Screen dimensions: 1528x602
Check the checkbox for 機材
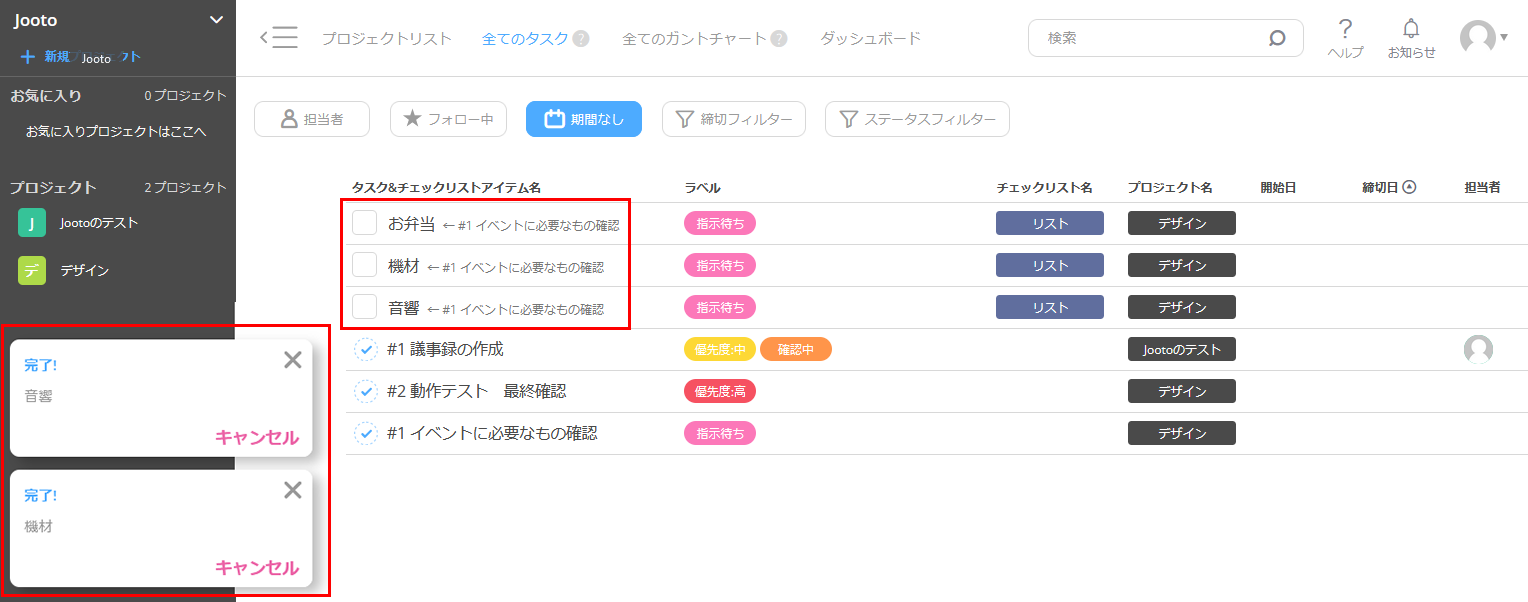pyautogui.click(x=366, y=265)
